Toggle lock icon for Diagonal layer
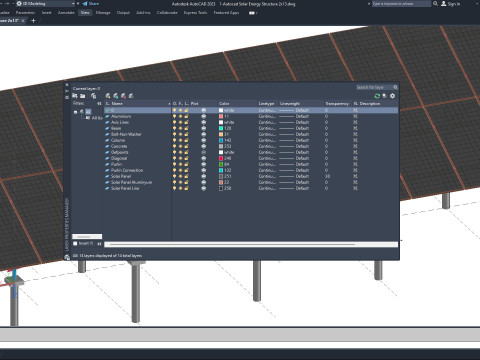This screenshot has width=480, height=360. tap(186, 158)
